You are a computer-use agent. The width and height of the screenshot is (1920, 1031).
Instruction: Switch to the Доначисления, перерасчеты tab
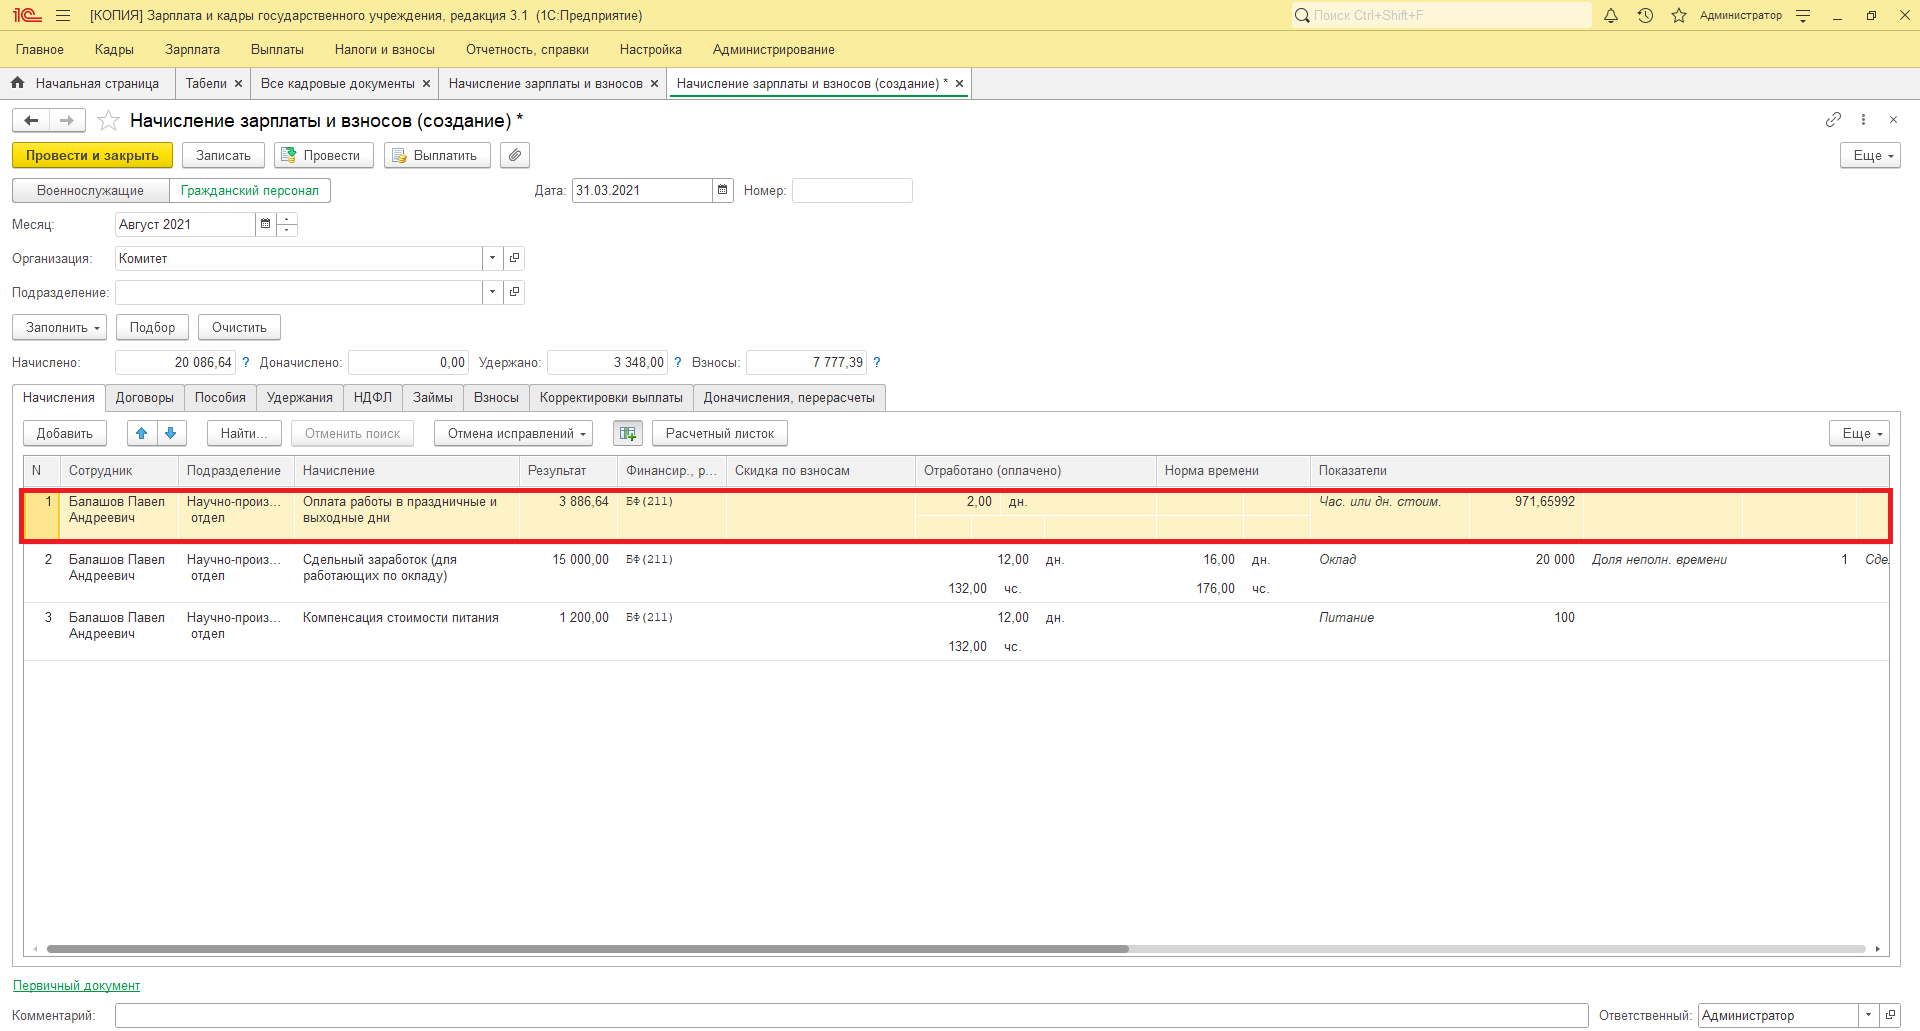789,398
